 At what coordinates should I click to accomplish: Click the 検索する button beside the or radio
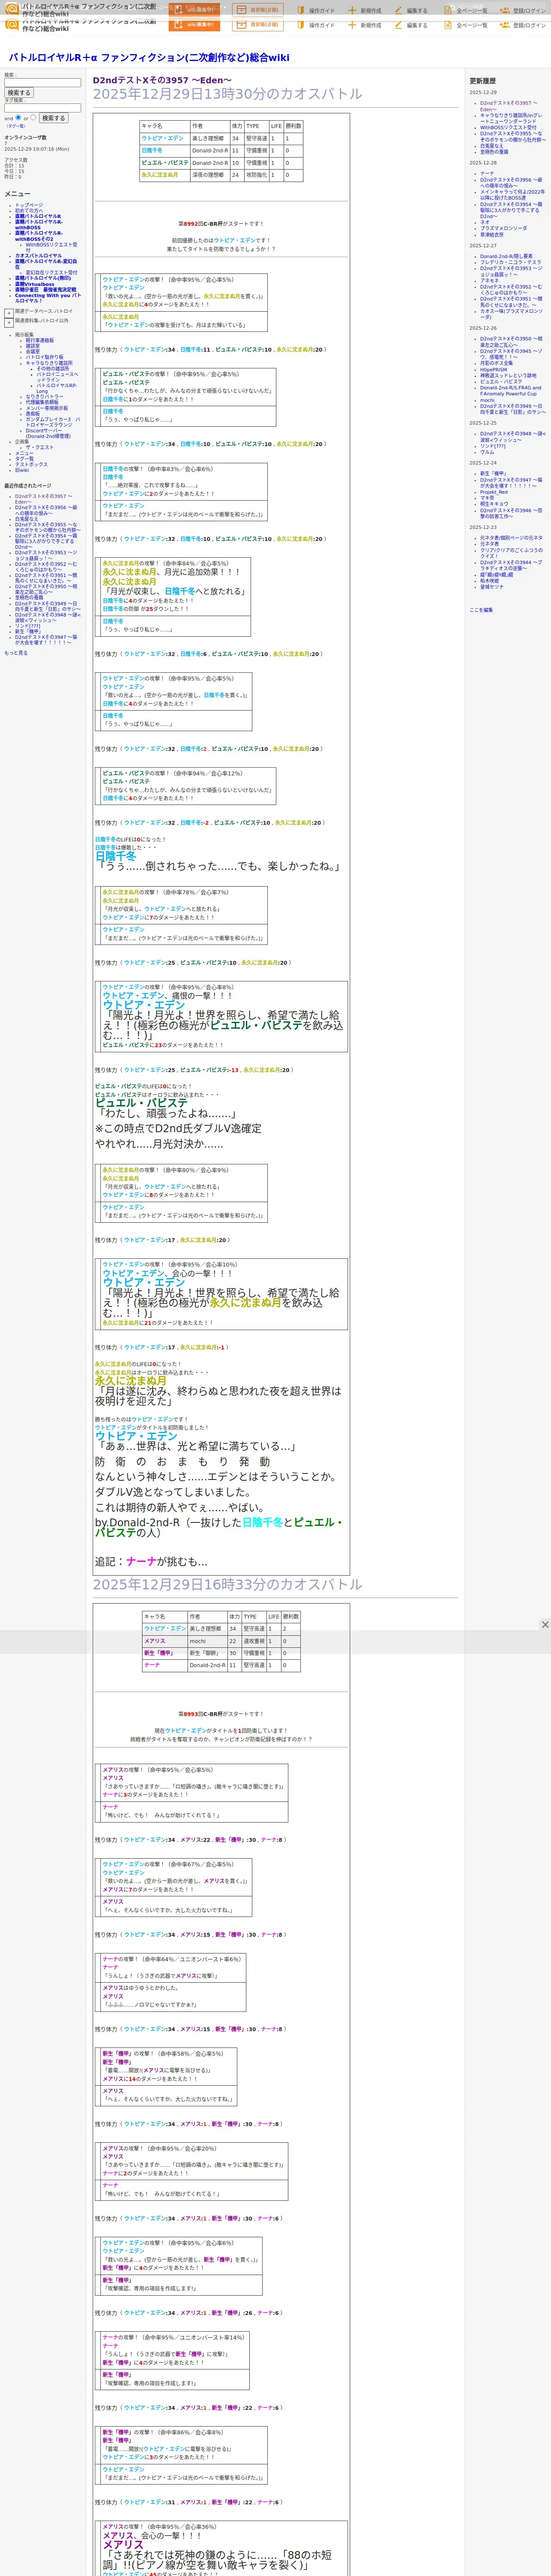(x=53, y=118)
